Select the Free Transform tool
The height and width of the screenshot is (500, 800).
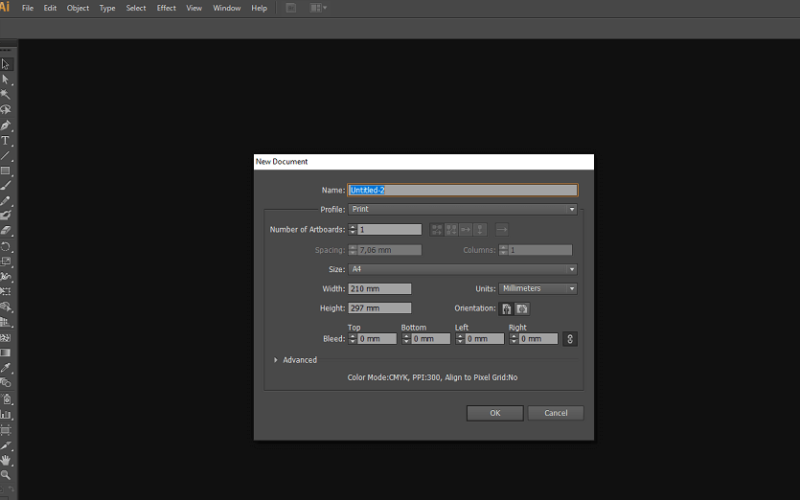pyautogui.click(x=6, y=291)
